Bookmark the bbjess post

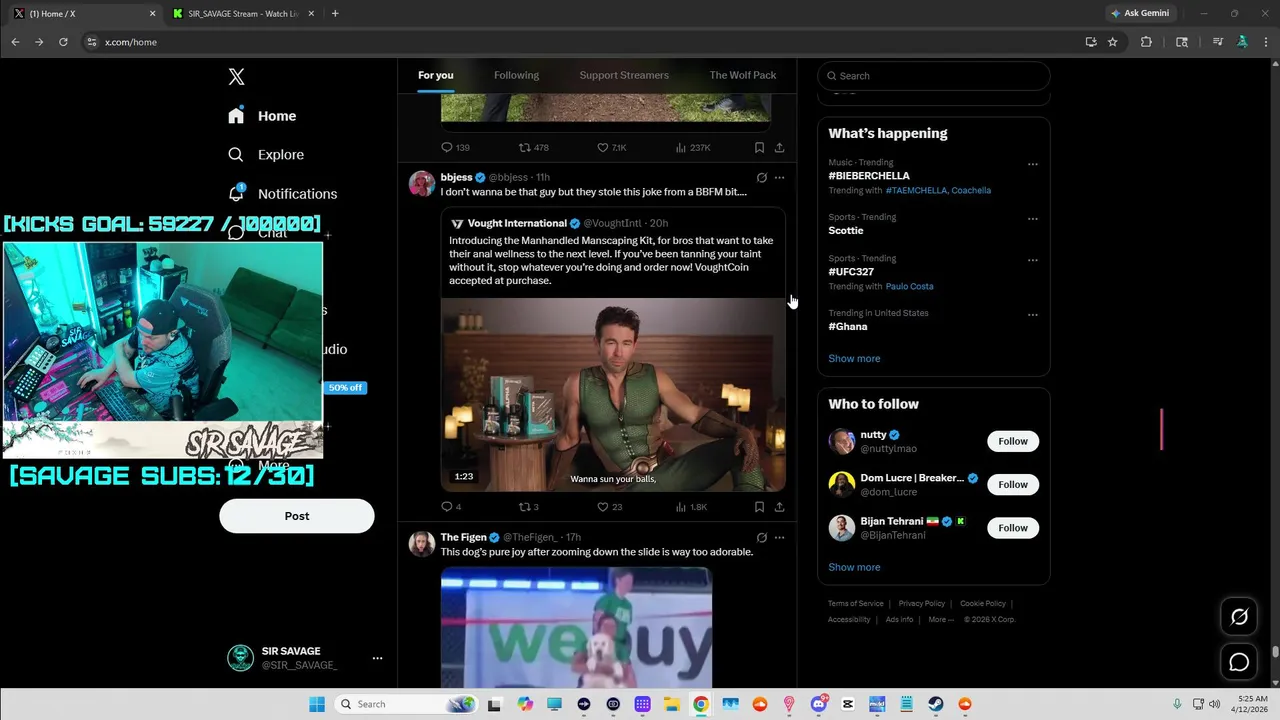[759, 507]
